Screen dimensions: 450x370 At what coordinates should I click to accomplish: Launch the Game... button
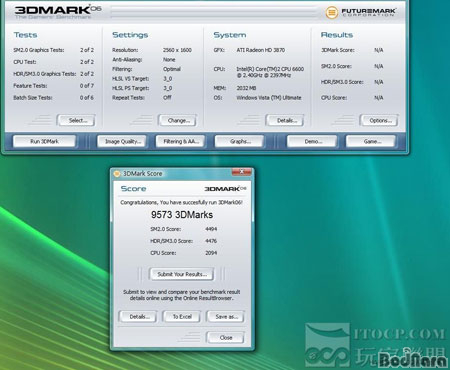[371, 141]
